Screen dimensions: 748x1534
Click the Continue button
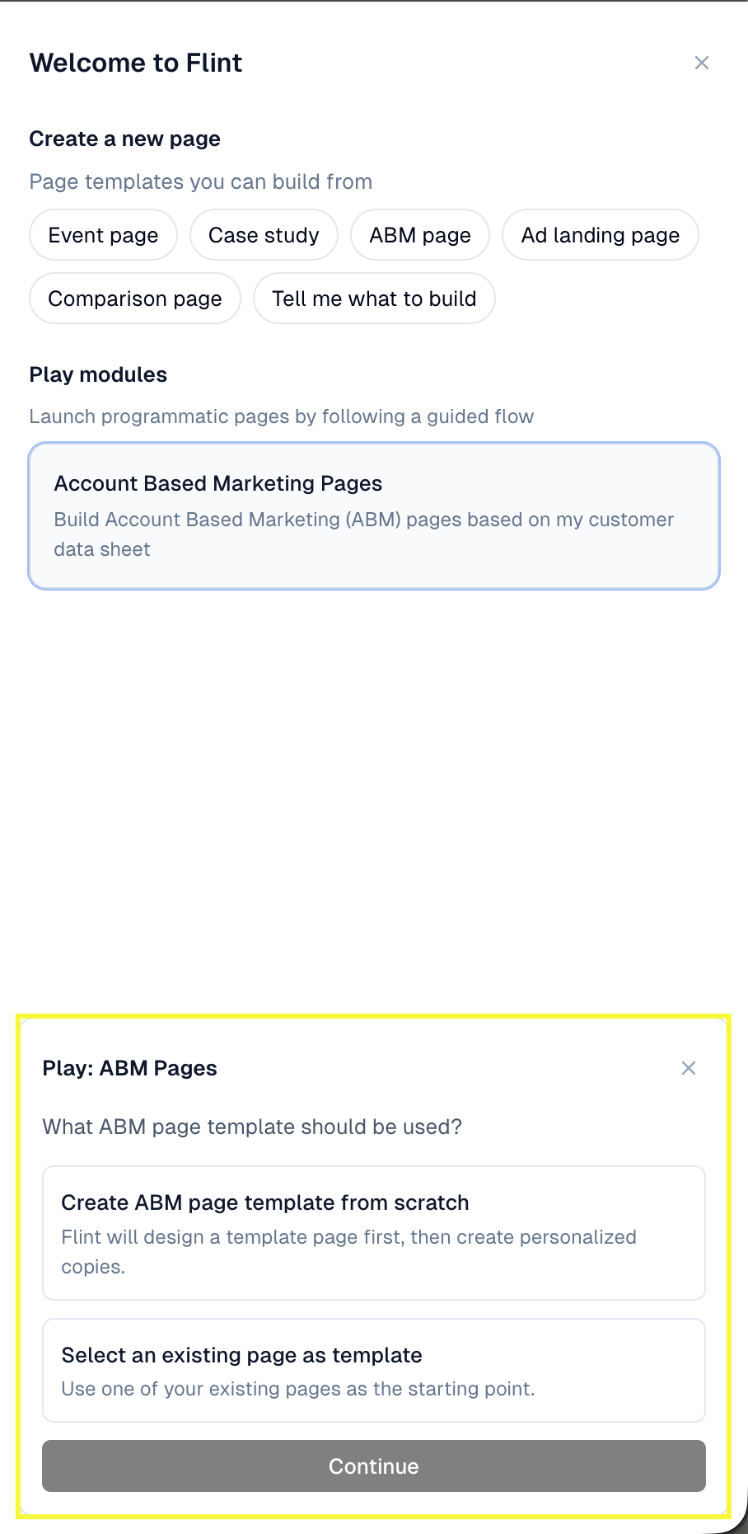(x=374, y=1466)
